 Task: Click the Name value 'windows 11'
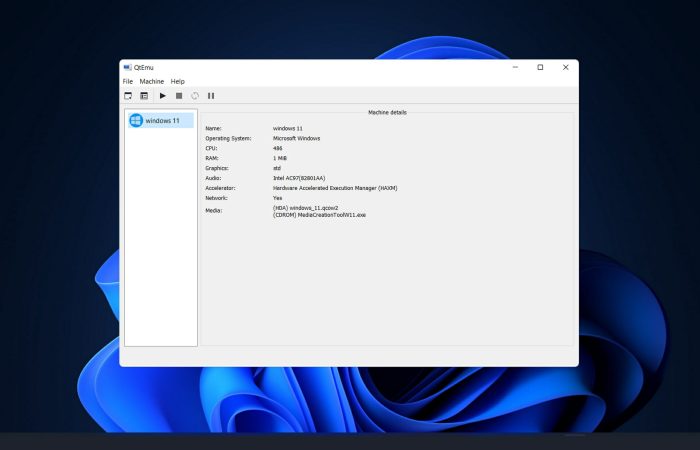[288, 129]
